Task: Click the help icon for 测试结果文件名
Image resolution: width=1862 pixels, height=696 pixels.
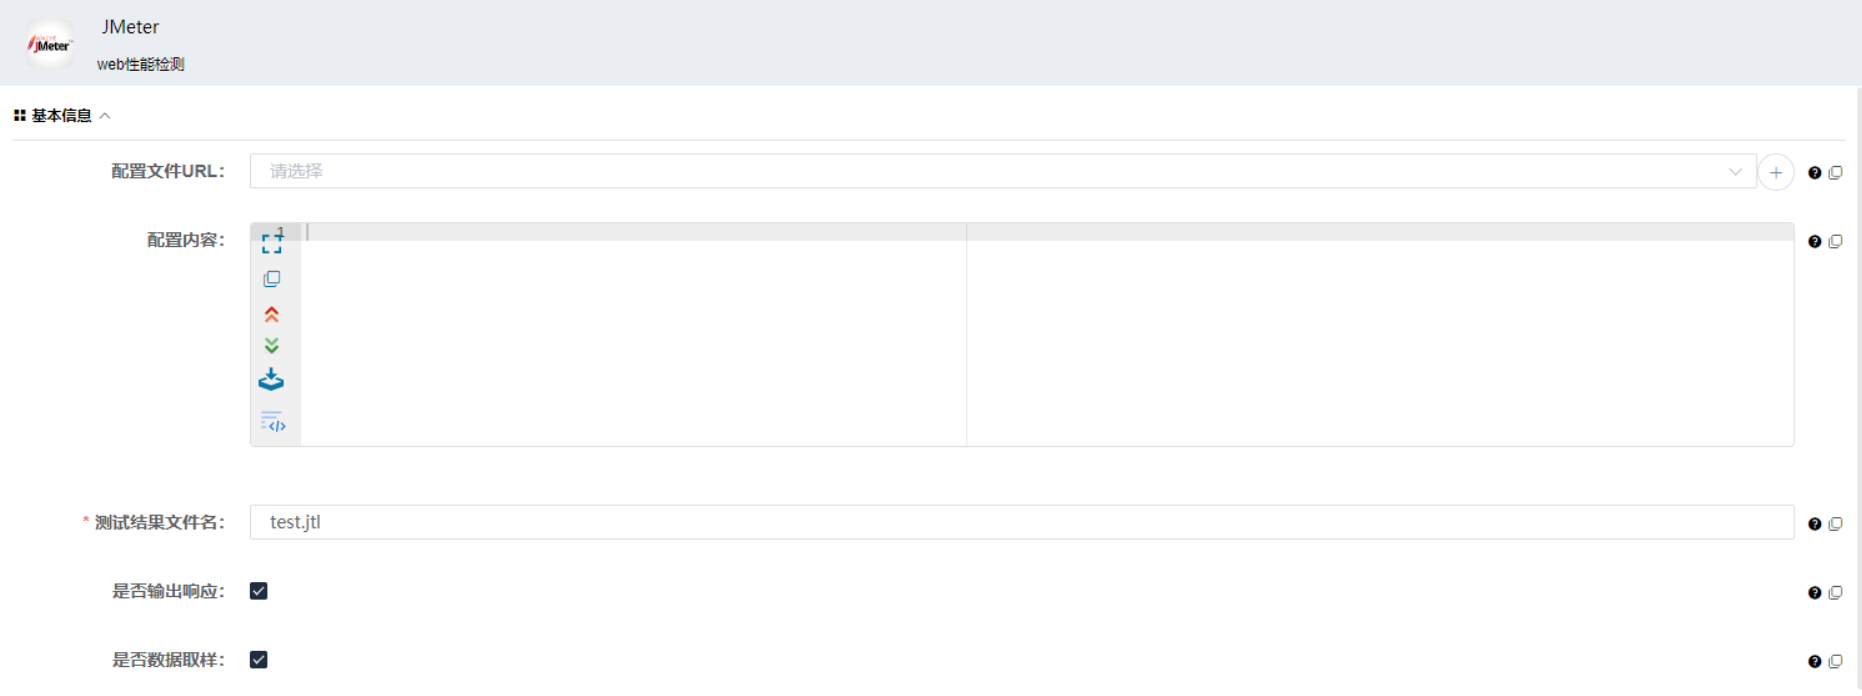Action: (1814, 524)
